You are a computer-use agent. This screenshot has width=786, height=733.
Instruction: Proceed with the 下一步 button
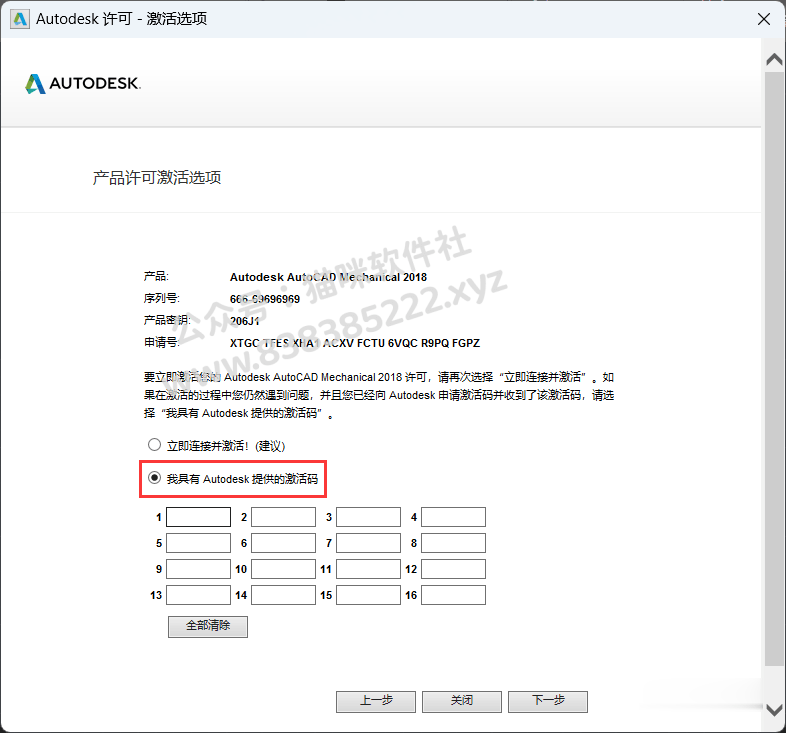[548, 701]
